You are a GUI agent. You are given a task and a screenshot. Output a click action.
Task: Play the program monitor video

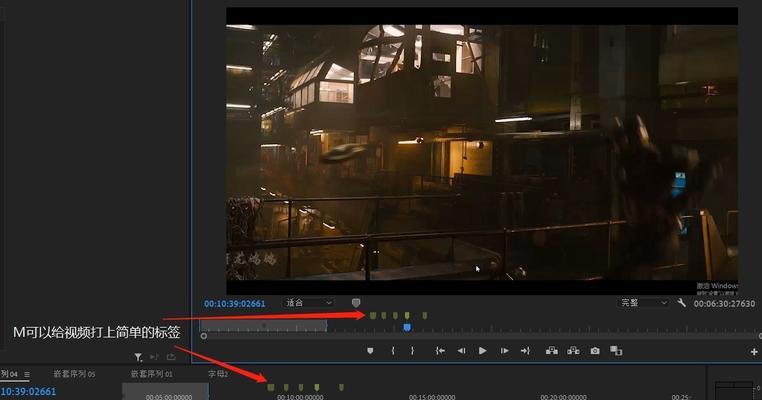482,350
